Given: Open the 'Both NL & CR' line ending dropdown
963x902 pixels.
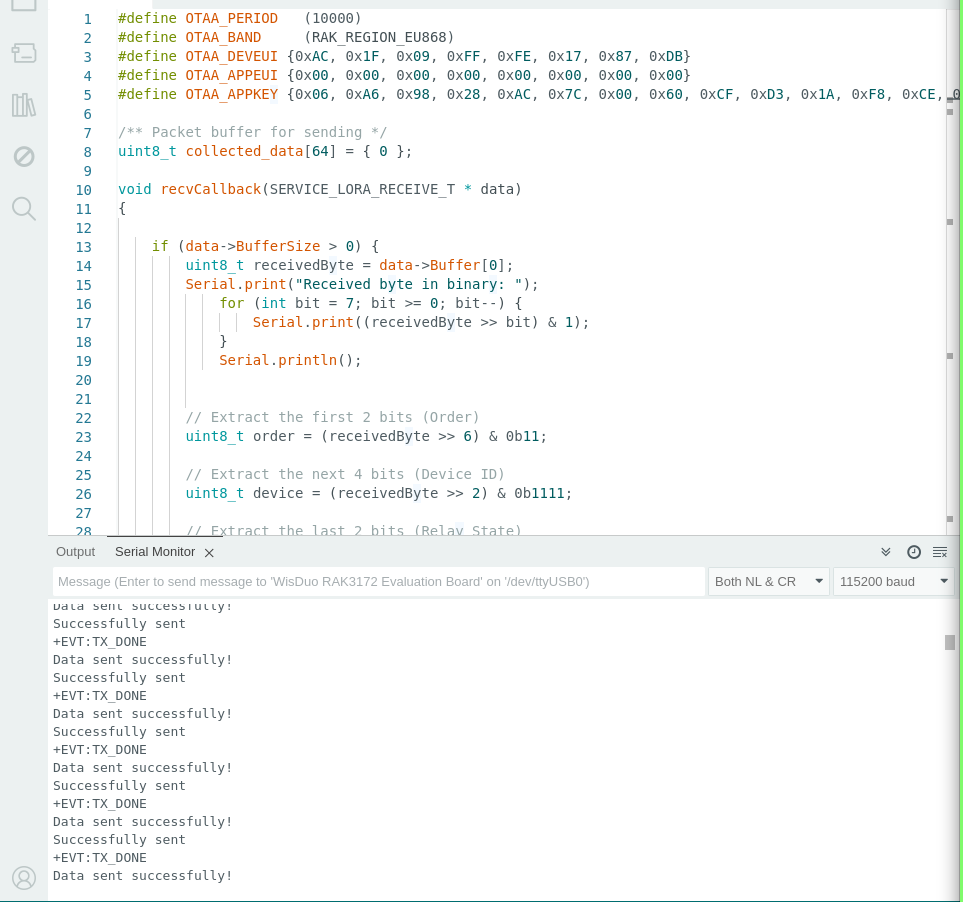Looking at the screenshot, I should (768, 582).
